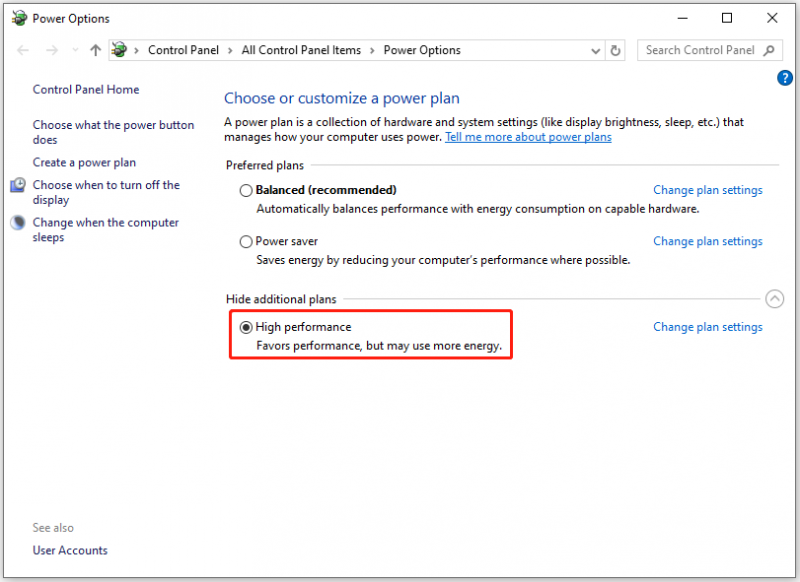Click Power Options breadcrumb segment
This screenshot has height=582, width=800.
click(x=422, y=50)
